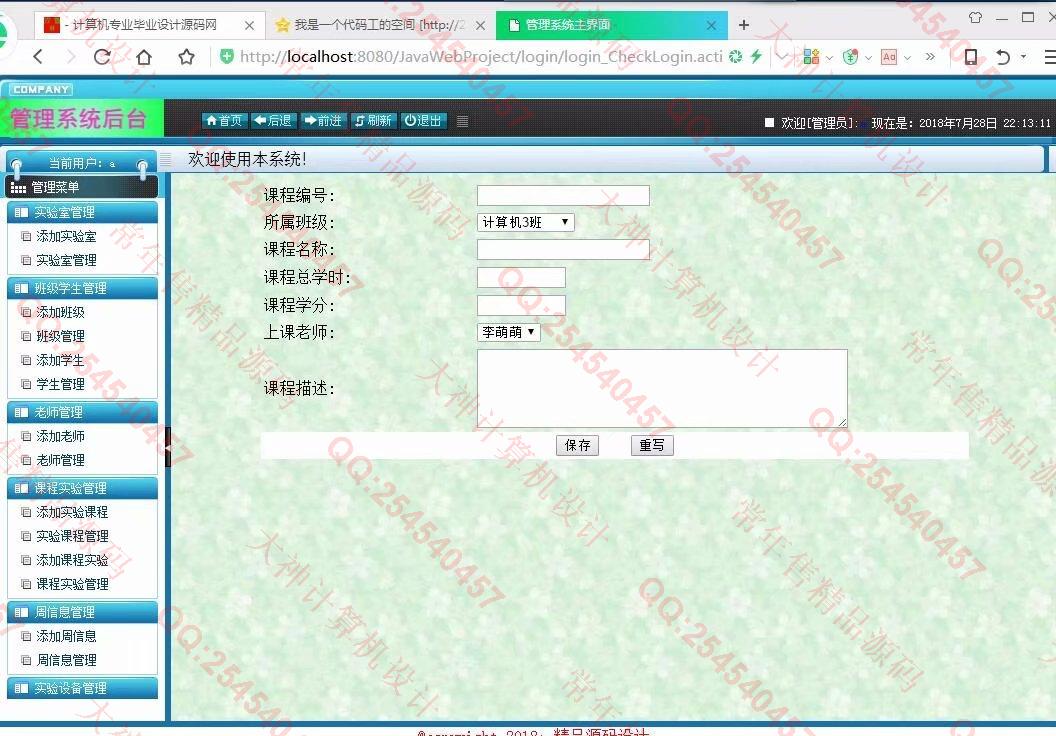The height and width of the screenshot is (736, 1056).
Task: Open the bookmark panel device icon
Action: click(x=970, y=57)
